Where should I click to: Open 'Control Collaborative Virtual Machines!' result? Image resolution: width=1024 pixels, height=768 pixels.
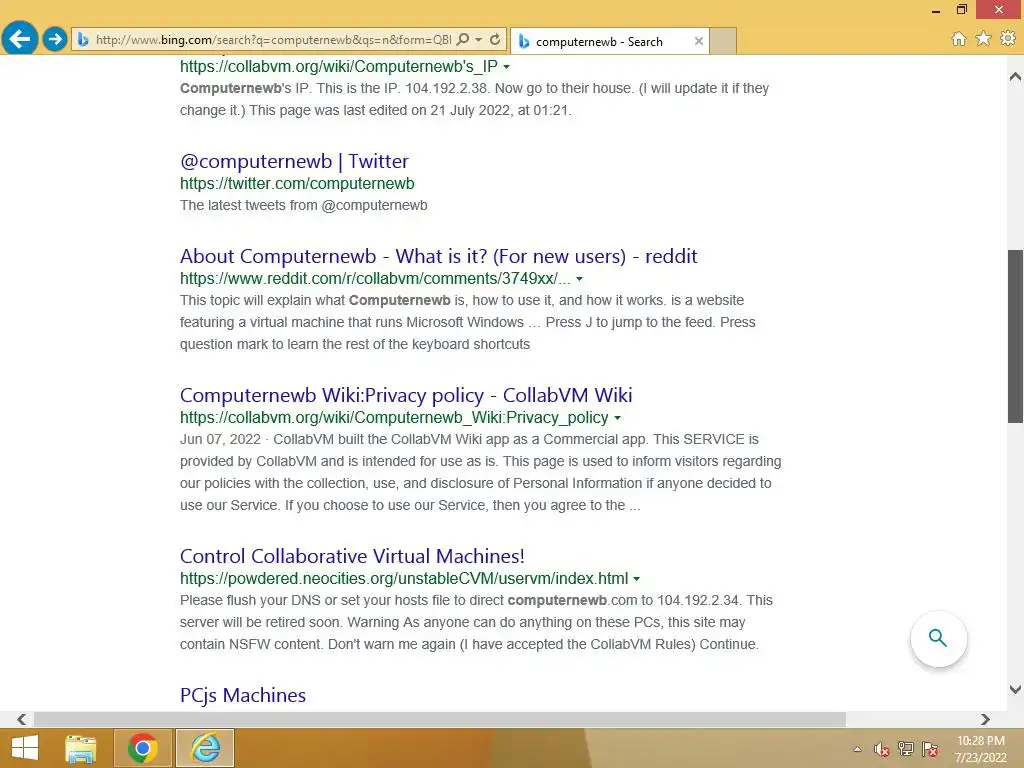[352, 556]
